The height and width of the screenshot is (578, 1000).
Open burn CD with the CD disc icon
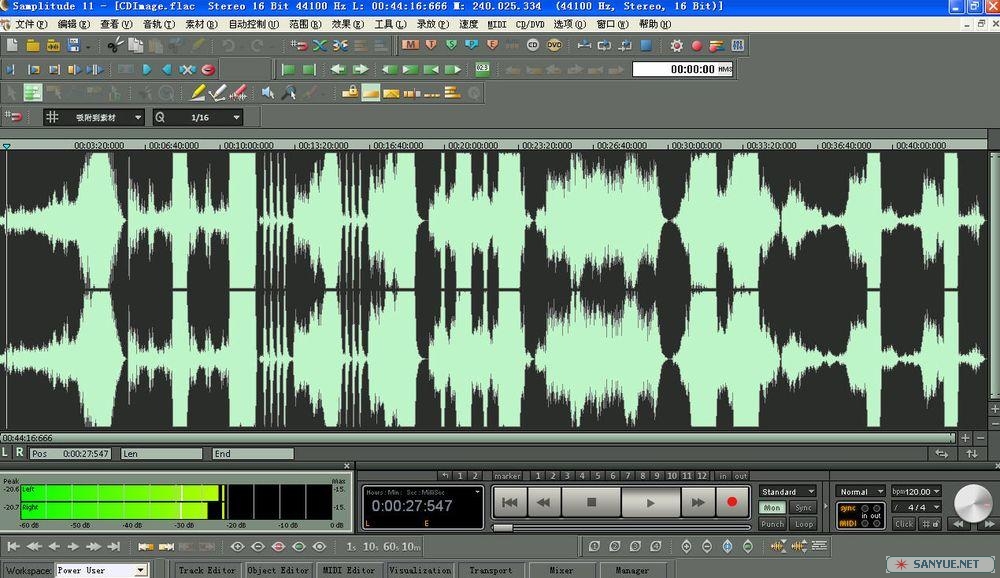click(533, 45)
